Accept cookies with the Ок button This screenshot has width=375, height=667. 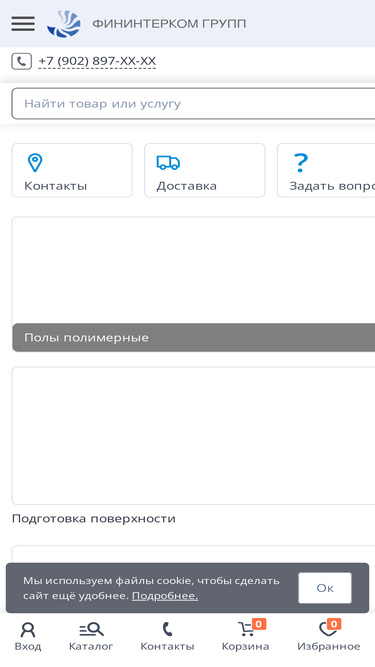tap(325, 588)
